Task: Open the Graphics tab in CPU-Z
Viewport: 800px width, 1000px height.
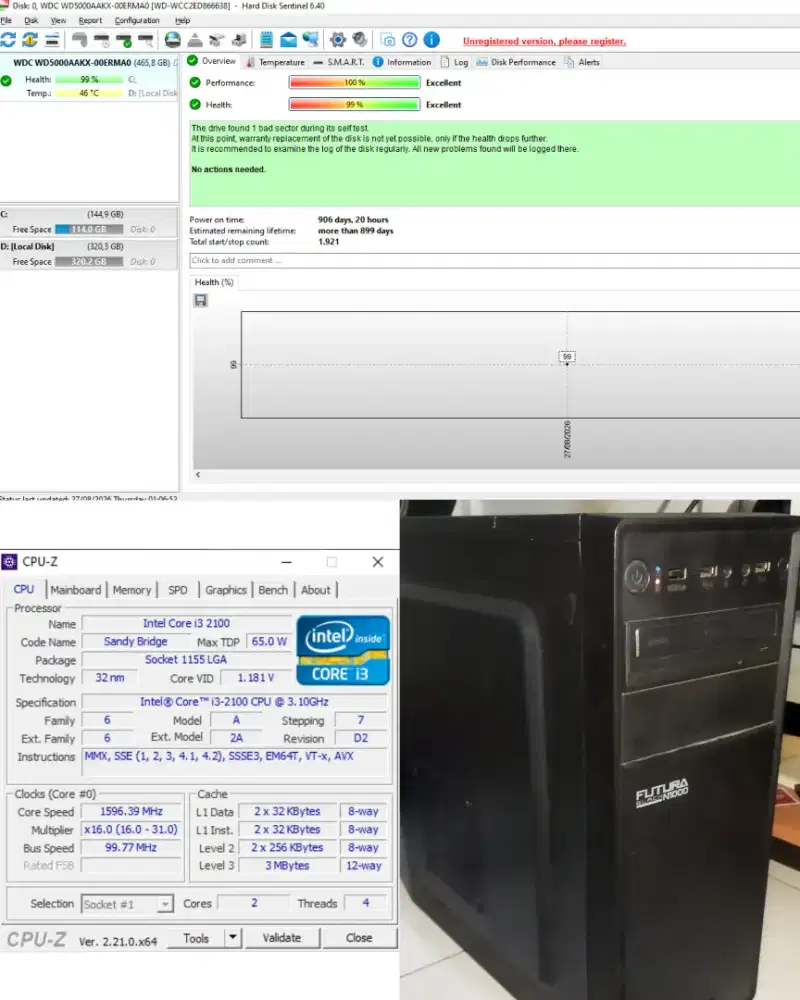Action: 226,590
